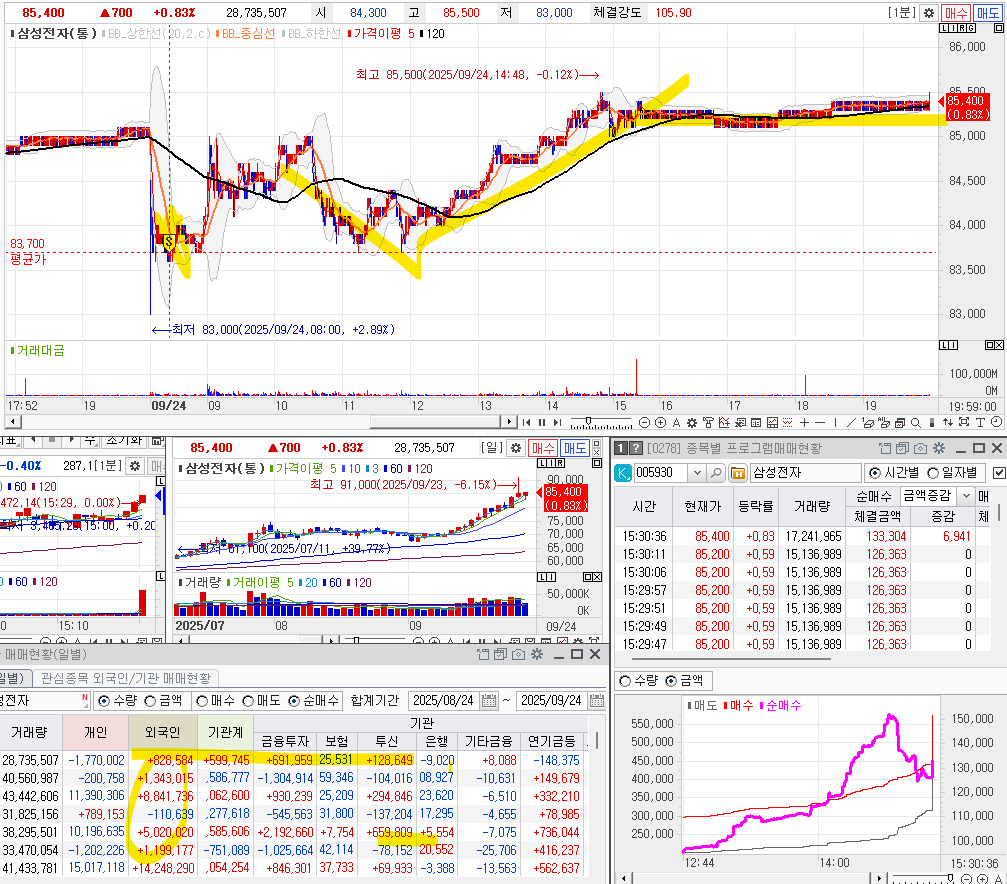Click the 1 window number icon
The width and height of the screenshot is (1007, 884).
pos(620,448)
